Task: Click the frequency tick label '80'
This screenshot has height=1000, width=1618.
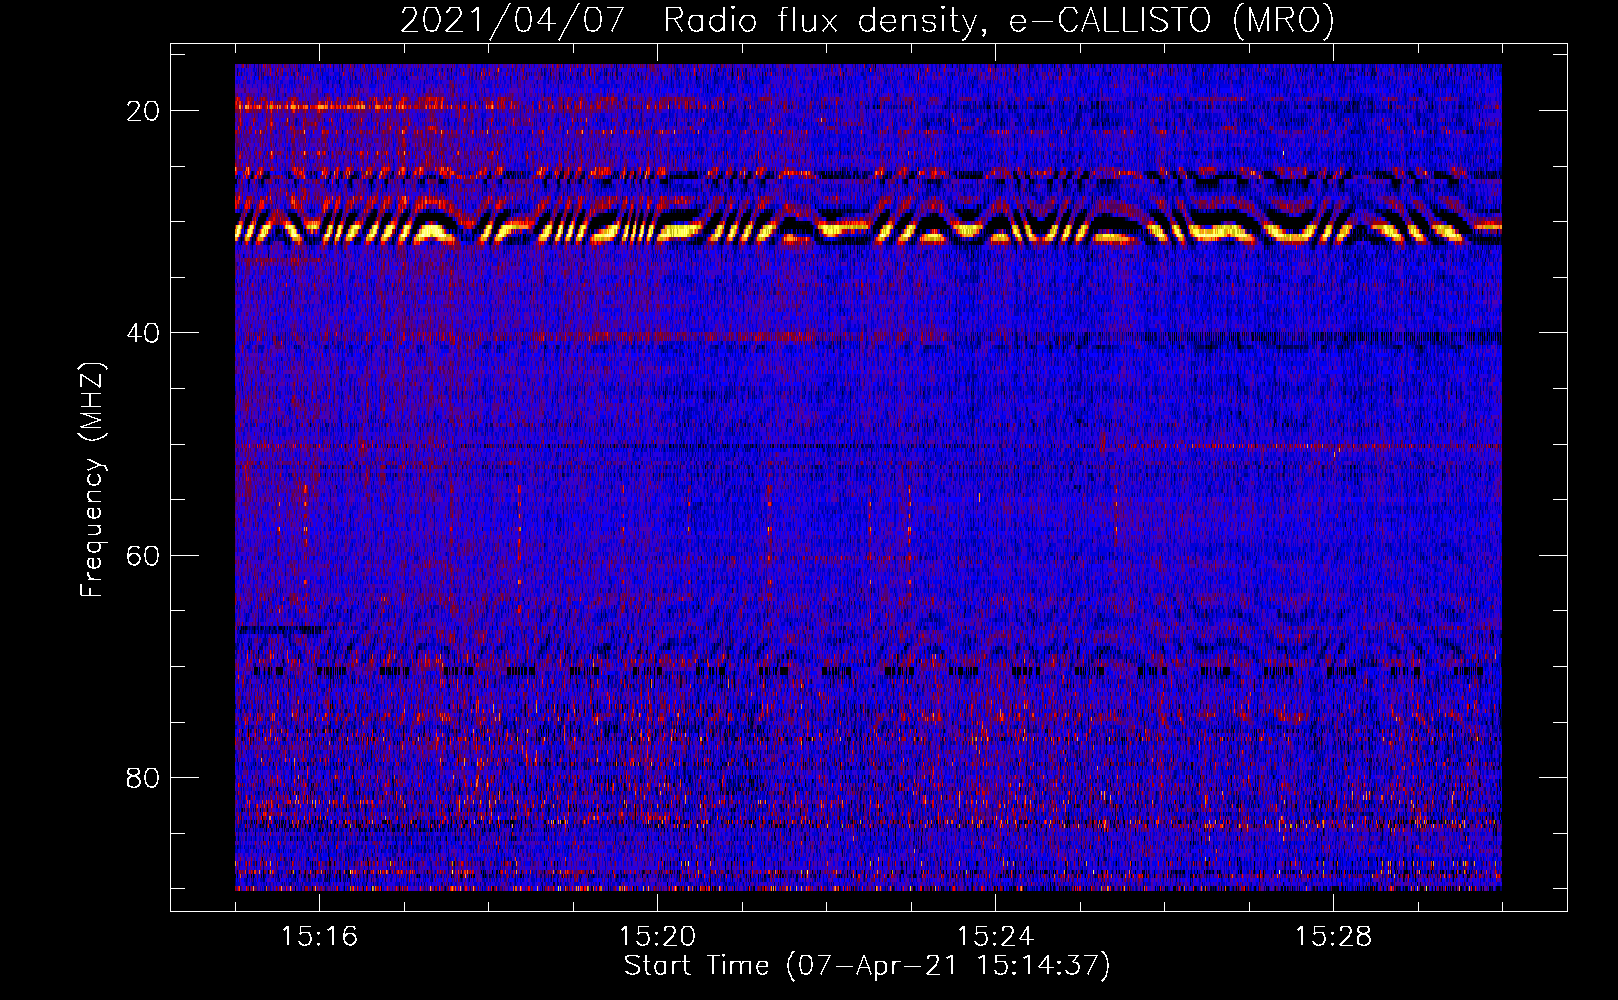Action: click(143, 778)
